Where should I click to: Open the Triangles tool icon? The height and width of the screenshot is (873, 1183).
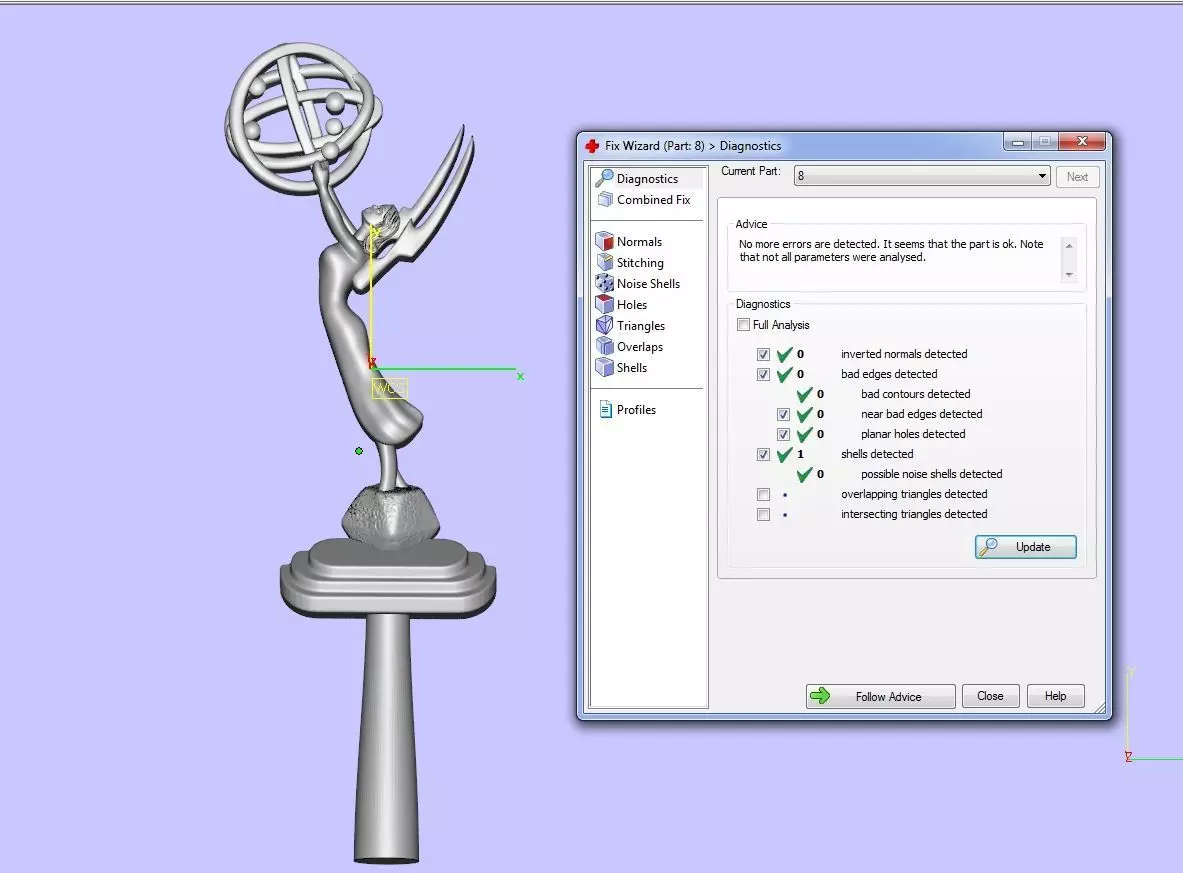604,325
